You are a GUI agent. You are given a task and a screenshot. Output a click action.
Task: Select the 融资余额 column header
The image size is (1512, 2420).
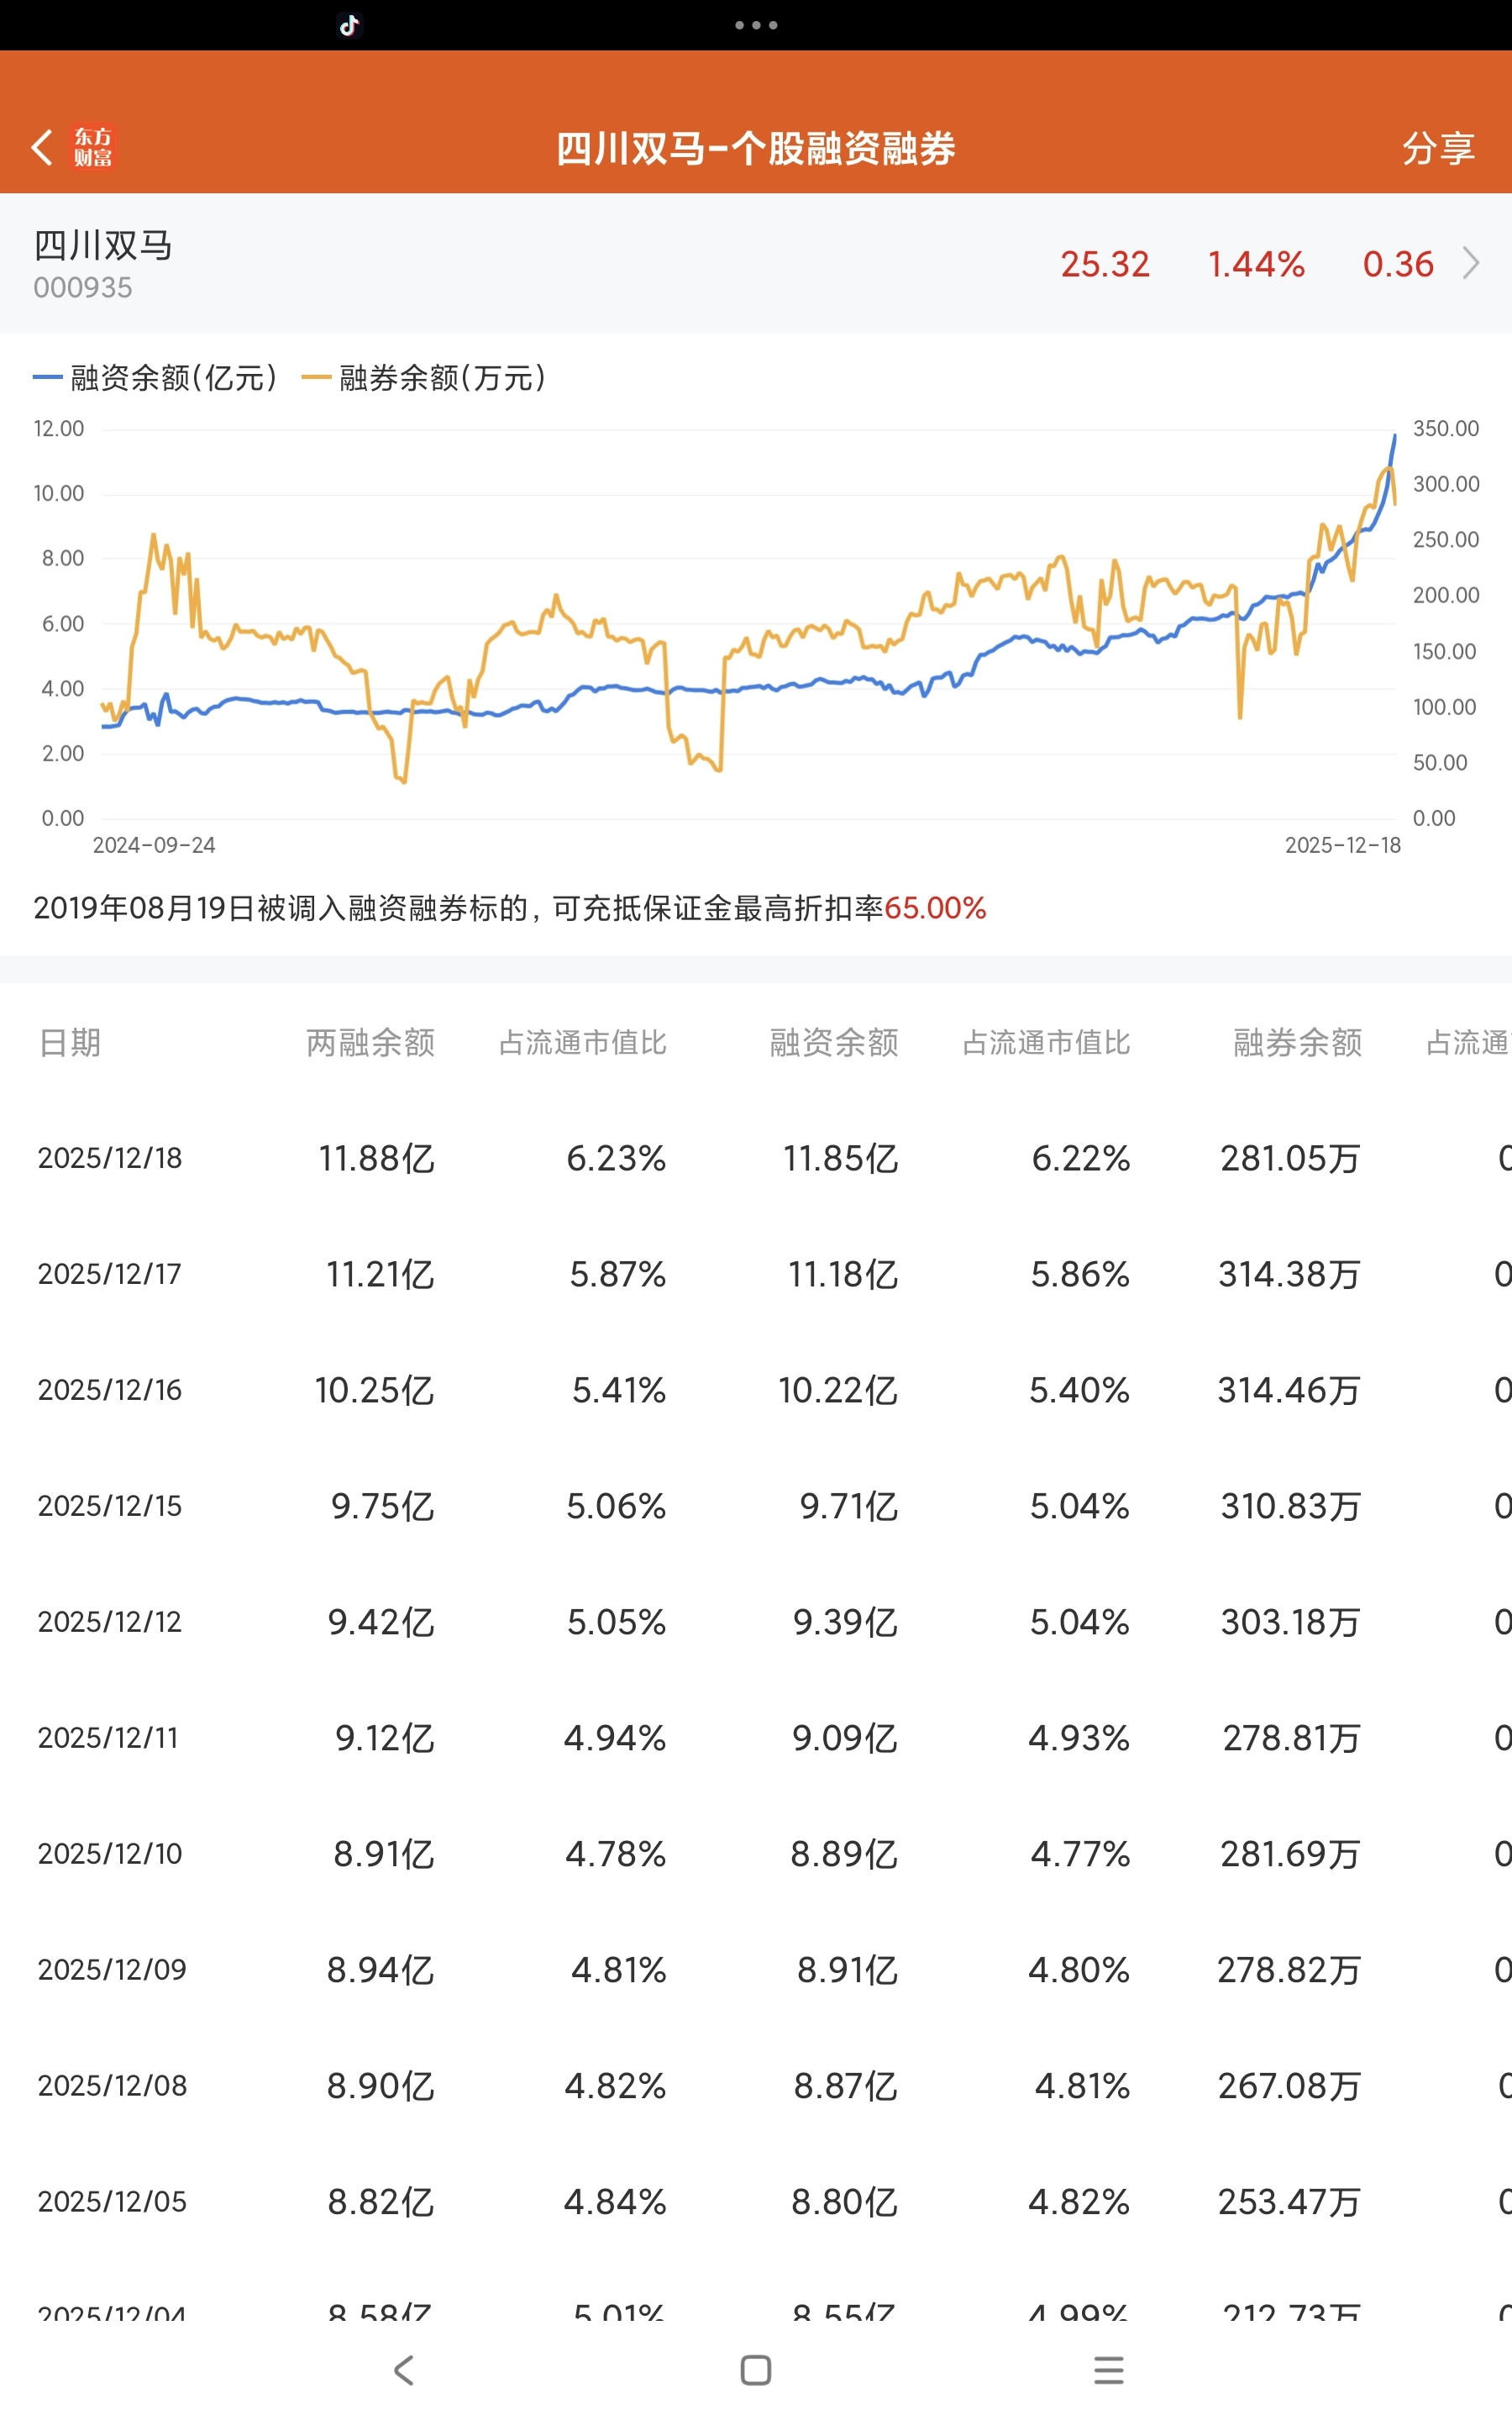pyautogui.click(x=833, y=1042)
